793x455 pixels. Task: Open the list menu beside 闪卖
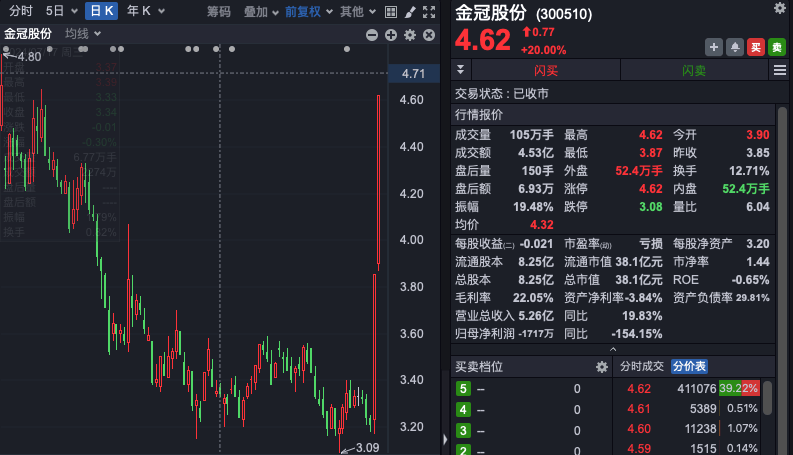pos(778,70)
